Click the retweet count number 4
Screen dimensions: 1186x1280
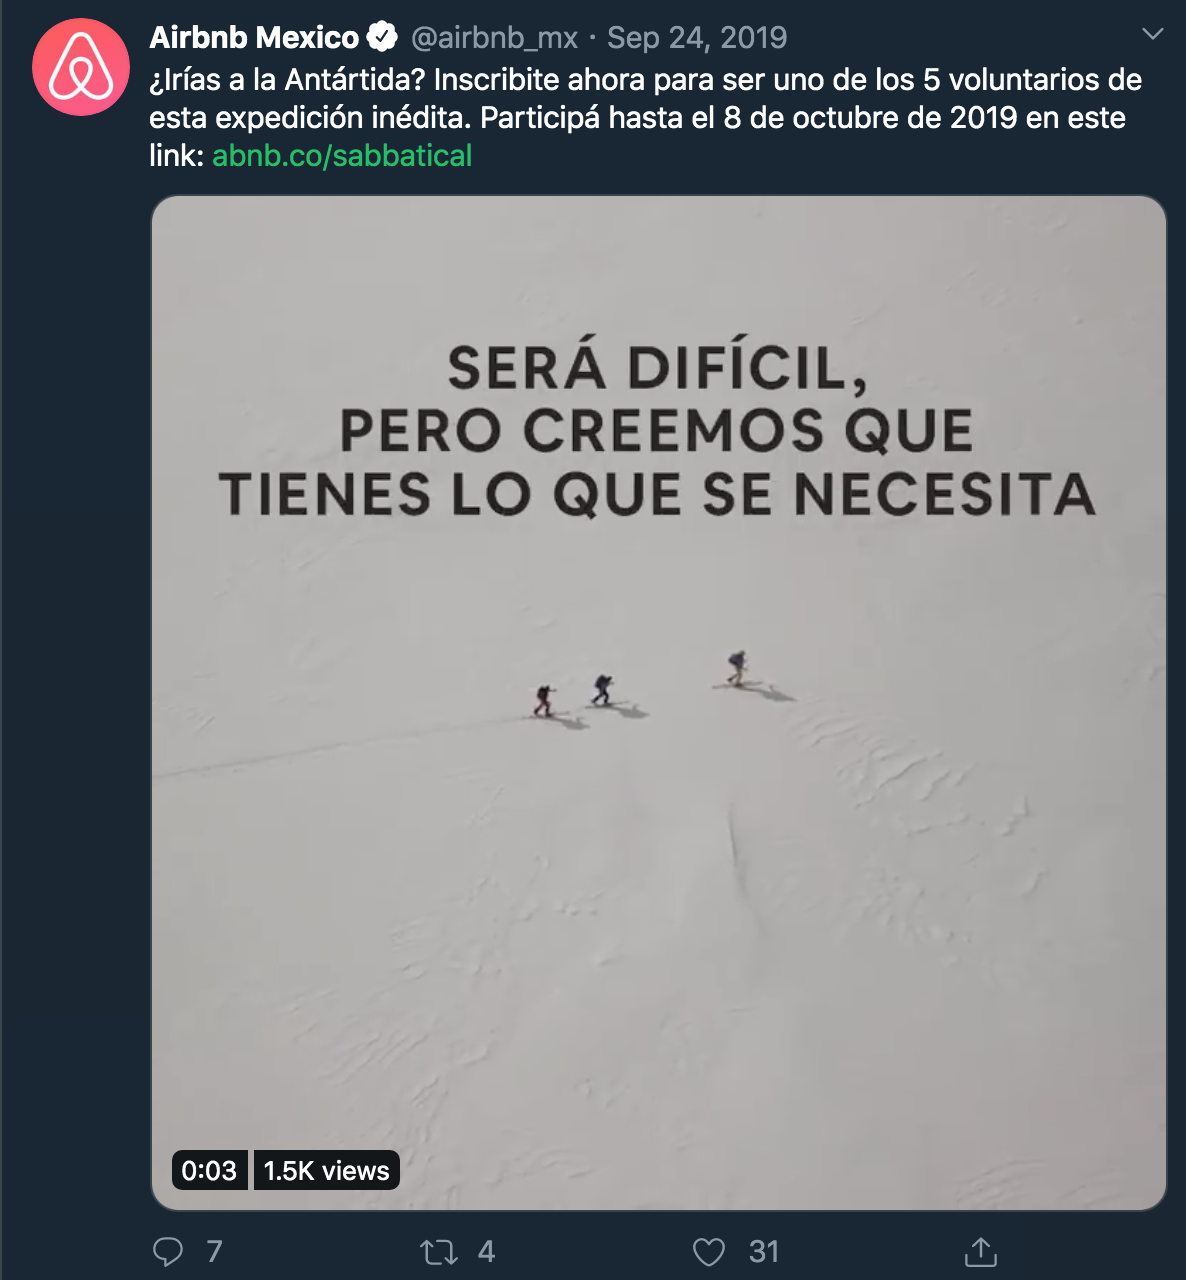486,1251
